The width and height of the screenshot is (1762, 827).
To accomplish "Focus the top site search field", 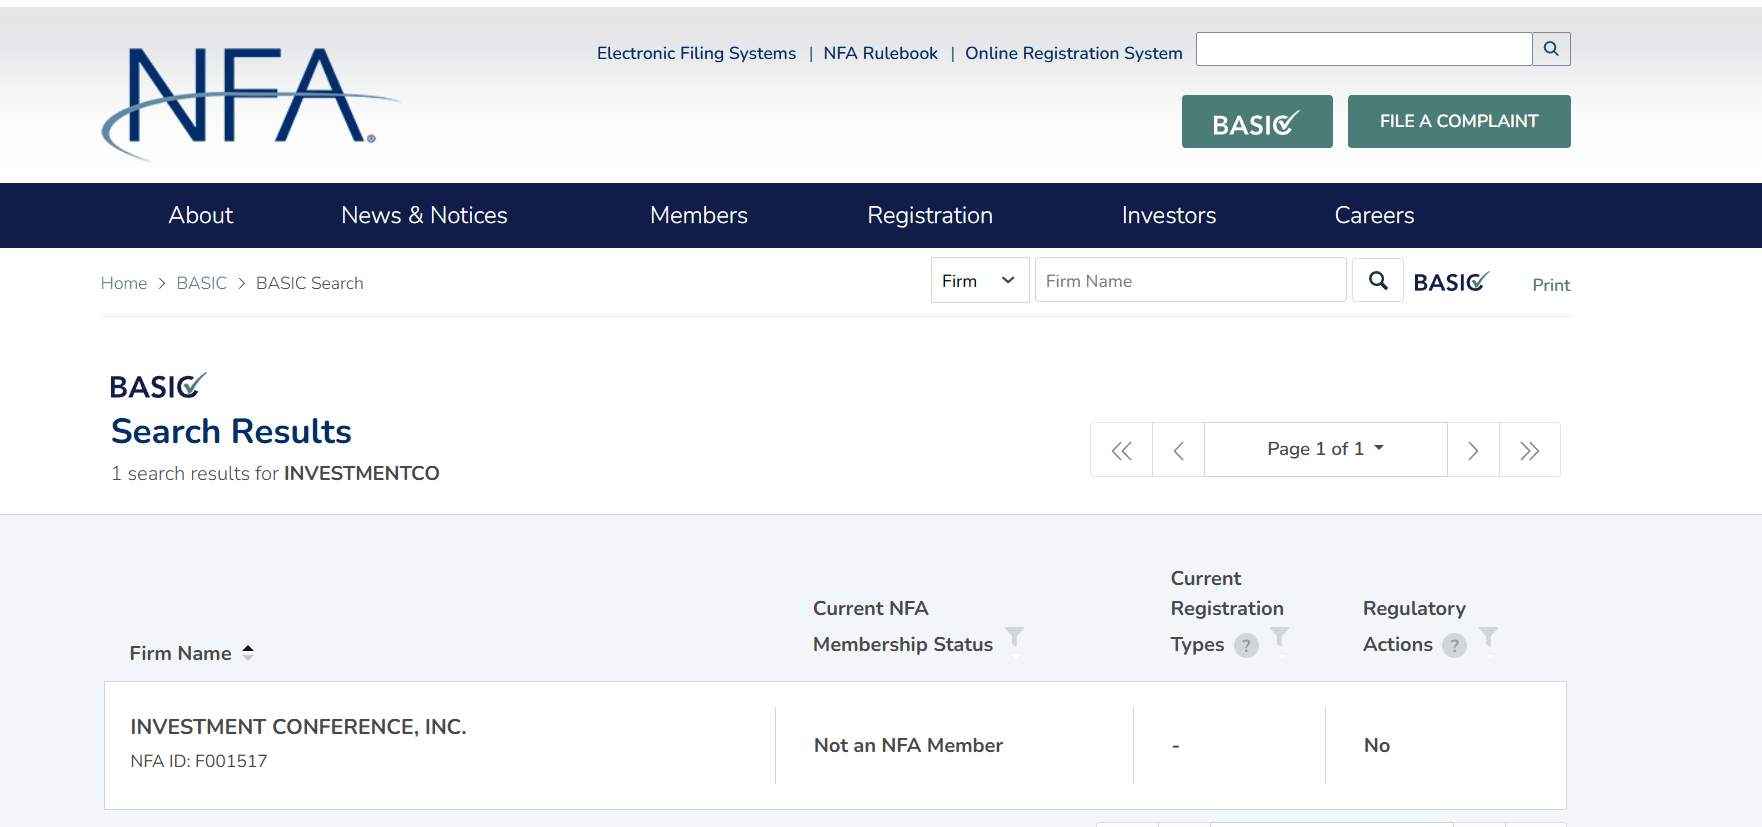I will pyautogui.click(x=1364, y=49).
